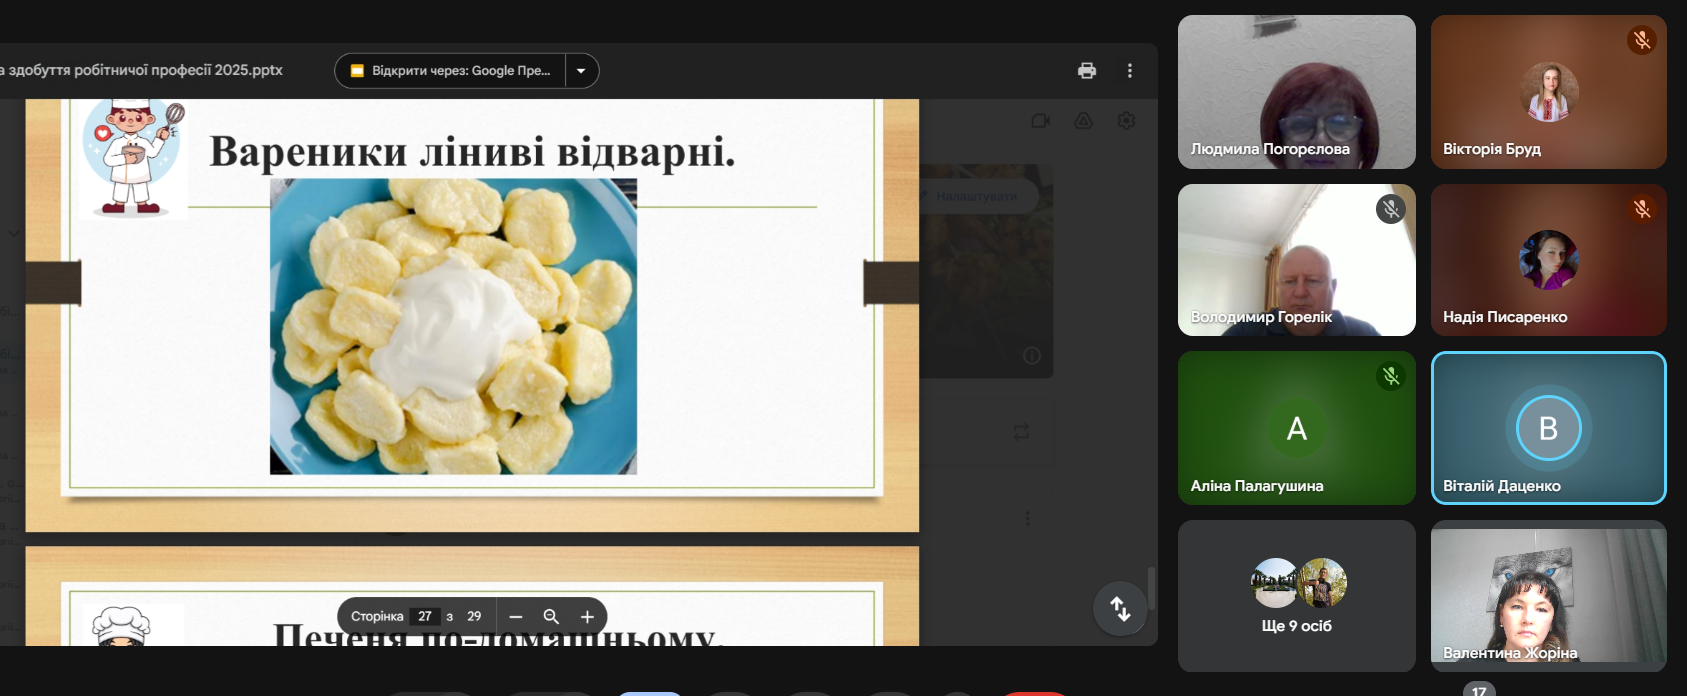Click the slide title 'Вареники ліниві відварні.'
Image resolution: width=1687 pixels, height=696 pixels.
(472, 152)
